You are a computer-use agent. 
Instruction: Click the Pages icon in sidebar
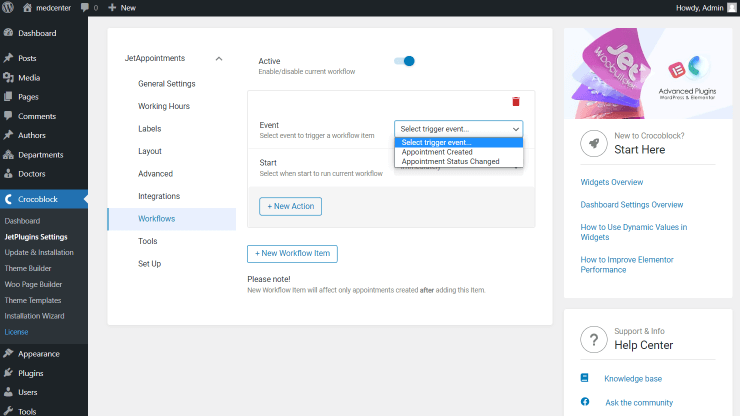(8, 96)
